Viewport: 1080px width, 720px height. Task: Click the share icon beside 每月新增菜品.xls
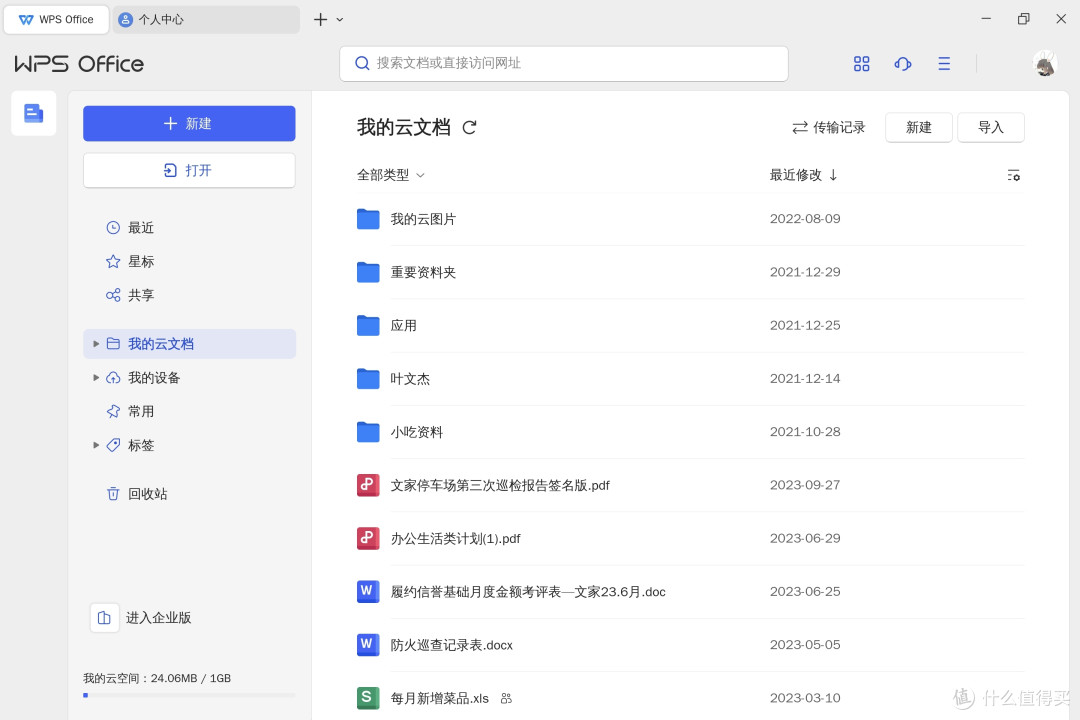point(508,698)
